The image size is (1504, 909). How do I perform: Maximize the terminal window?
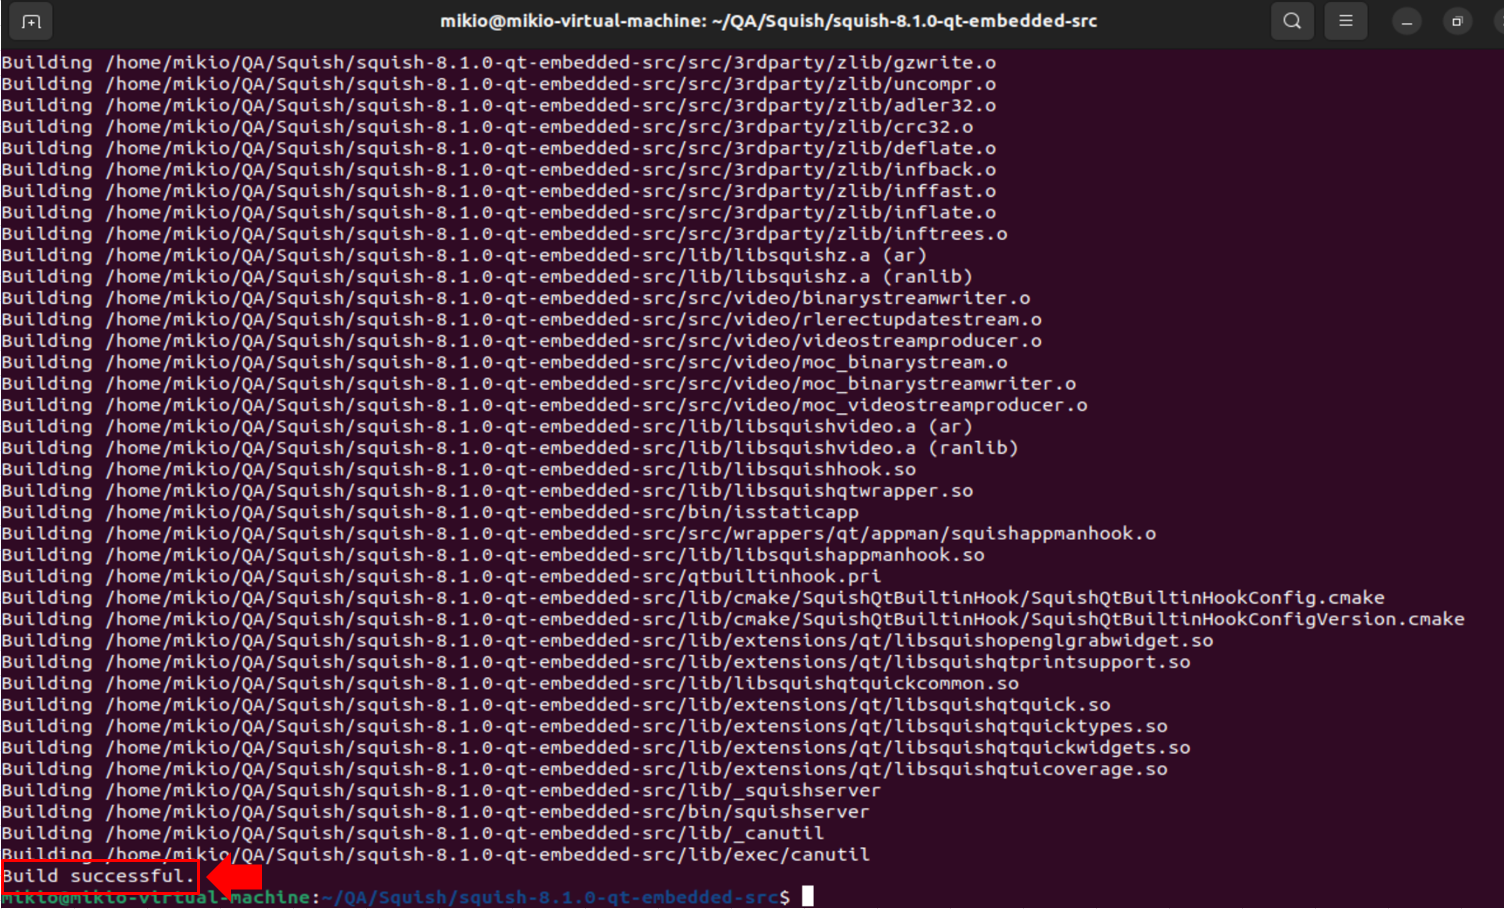coord(1457,21)
